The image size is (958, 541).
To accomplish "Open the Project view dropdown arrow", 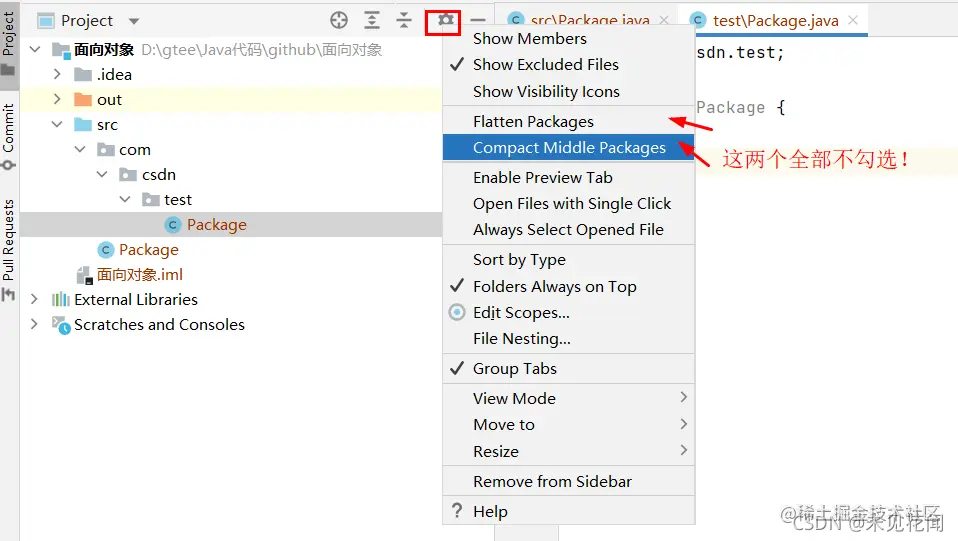I will (x=134, y=21).
